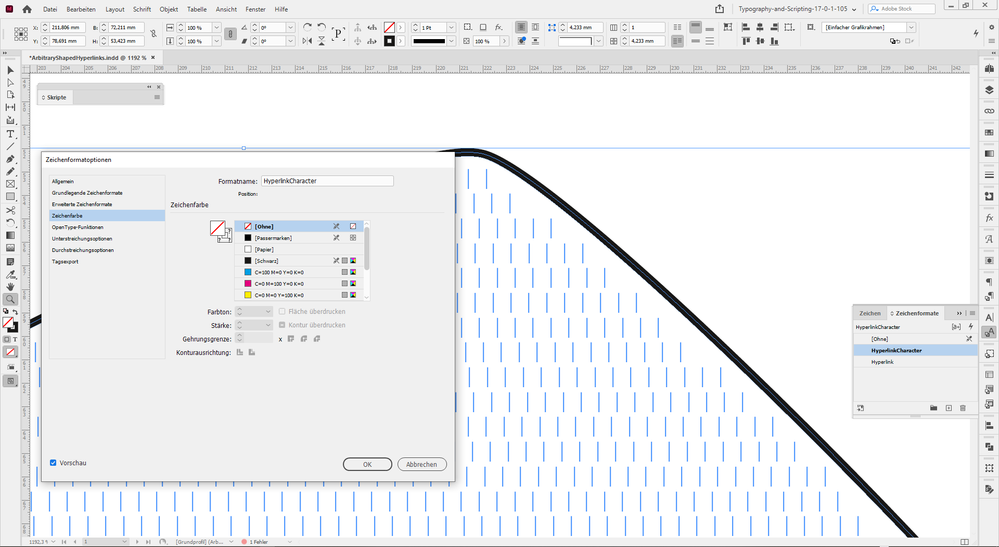The image size is (999, 547).
Task: Toggle the Vorschau checkbox
Action: click(x=54, y=463)
